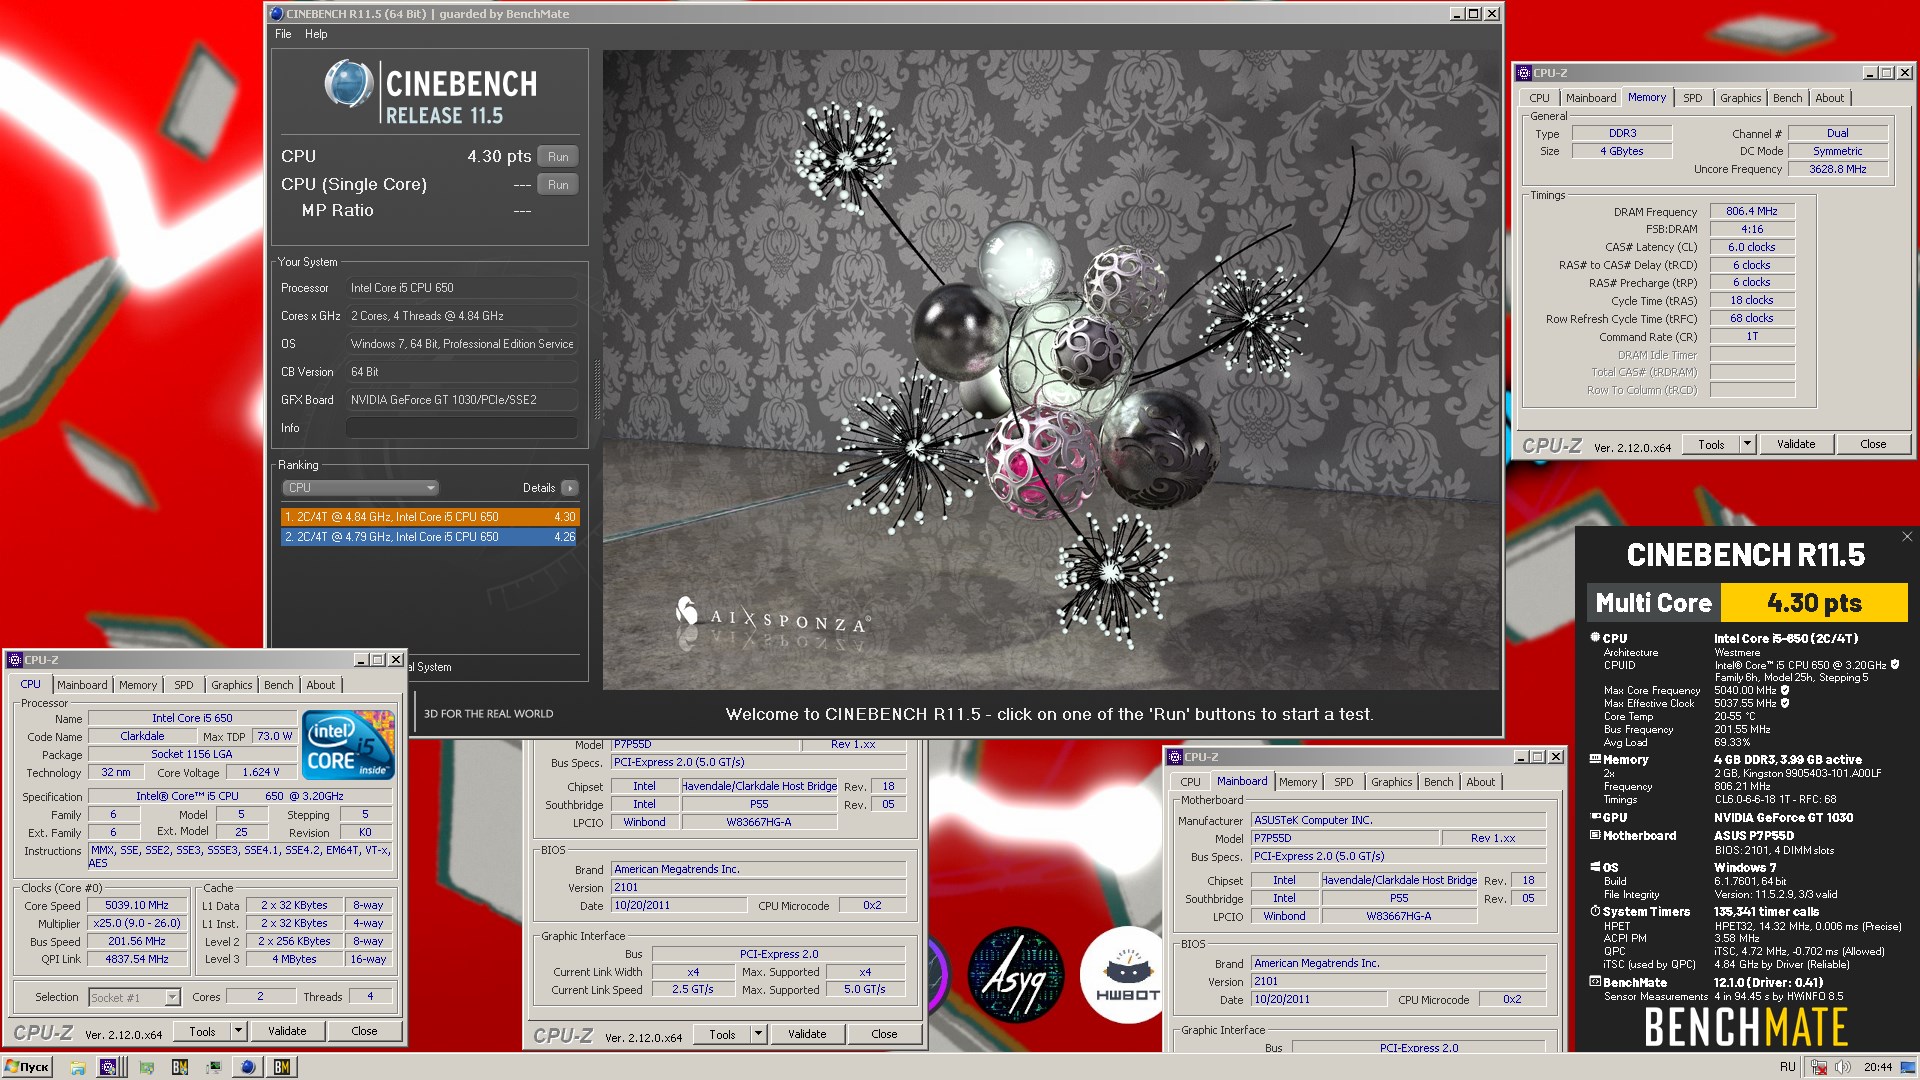Open the File menu in Cinebench
The image size is (1920, 1080).
point(283,34)
